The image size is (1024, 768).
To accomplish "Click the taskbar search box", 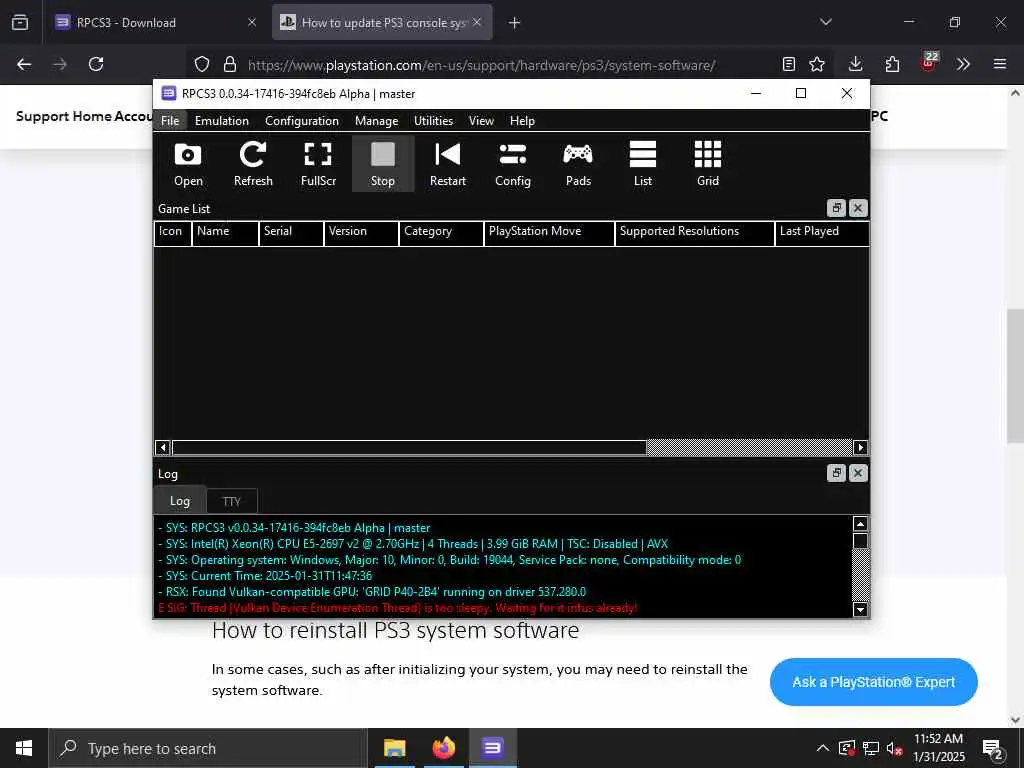I will [x=208, y=748].
